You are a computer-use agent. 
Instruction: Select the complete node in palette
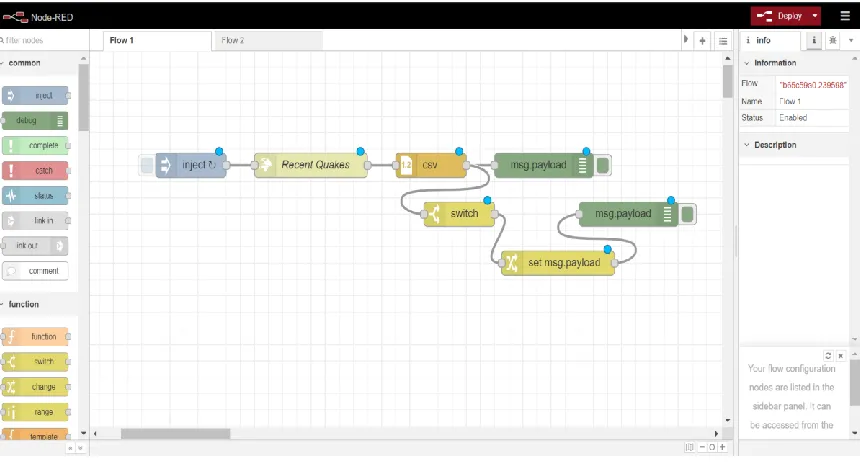(36, 145)
